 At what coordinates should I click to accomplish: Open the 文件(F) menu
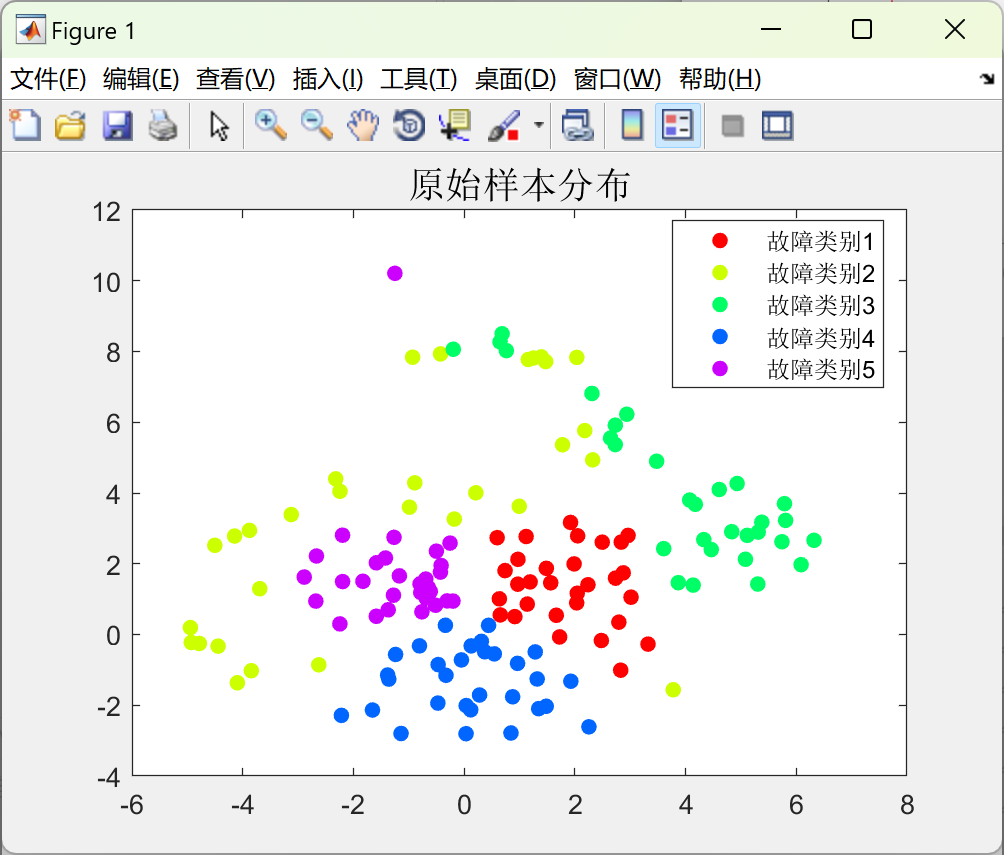tap(48, 79)
